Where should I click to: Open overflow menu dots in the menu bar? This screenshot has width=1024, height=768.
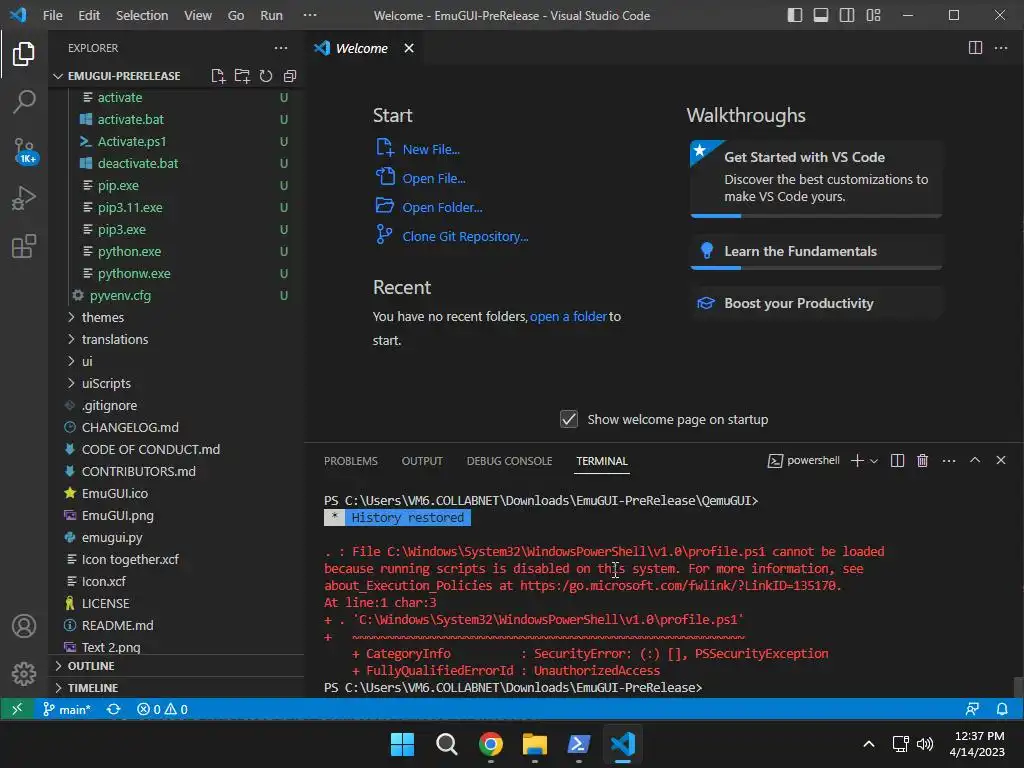tap(310, 15)
